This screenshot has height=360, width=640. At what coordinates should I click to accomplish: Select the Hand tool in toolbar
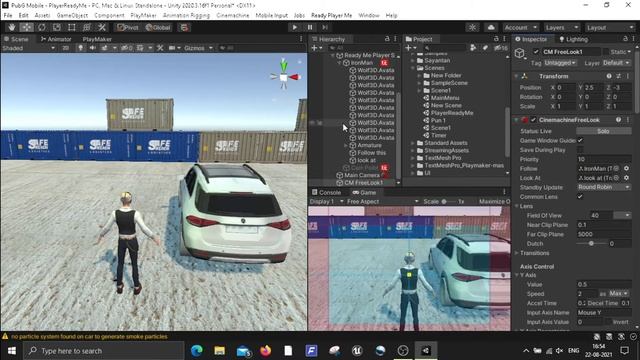(11, 27)
